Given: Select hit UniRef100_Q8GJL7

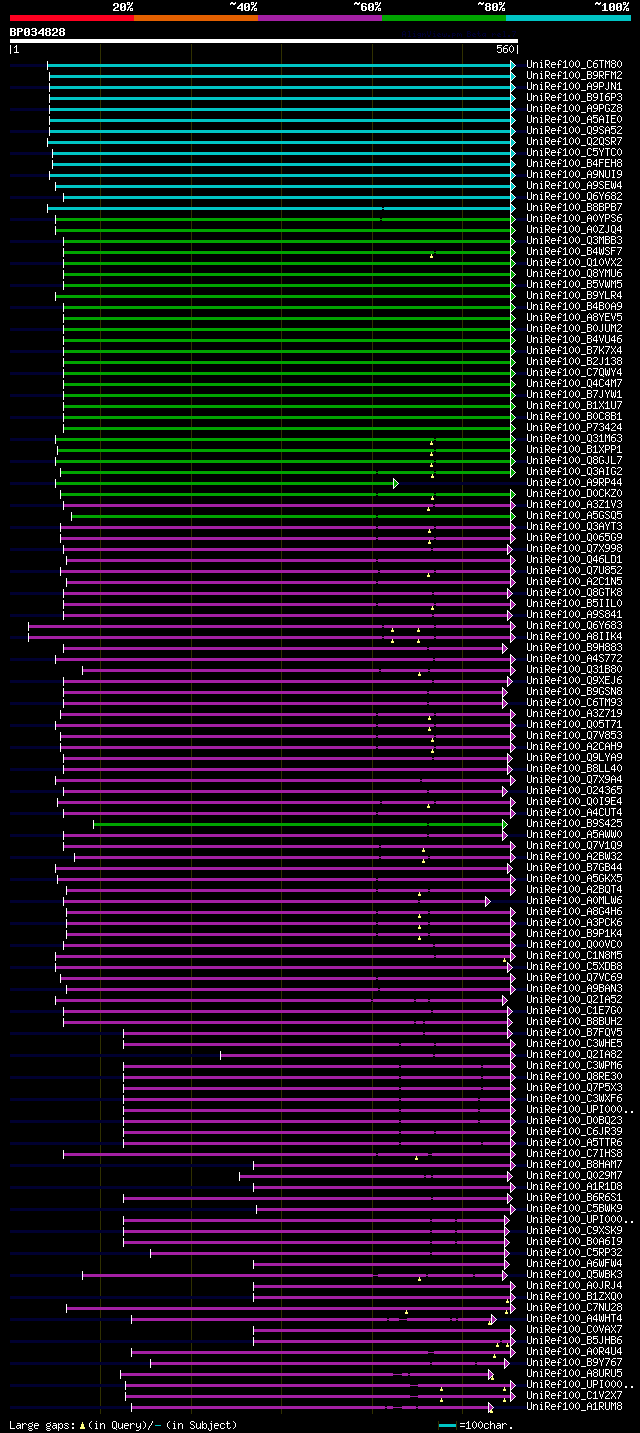Looking at the screenshot, I should tap(574, 460).
